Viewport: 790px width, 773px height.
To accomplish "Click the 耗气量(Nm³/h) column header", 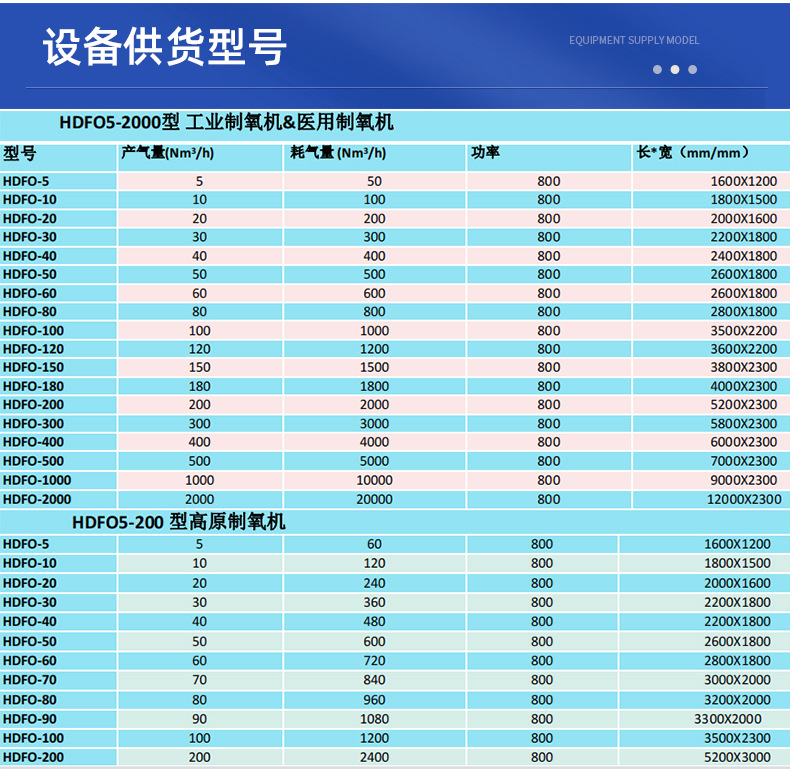I will pyautogui.click(x=338, y=152).
